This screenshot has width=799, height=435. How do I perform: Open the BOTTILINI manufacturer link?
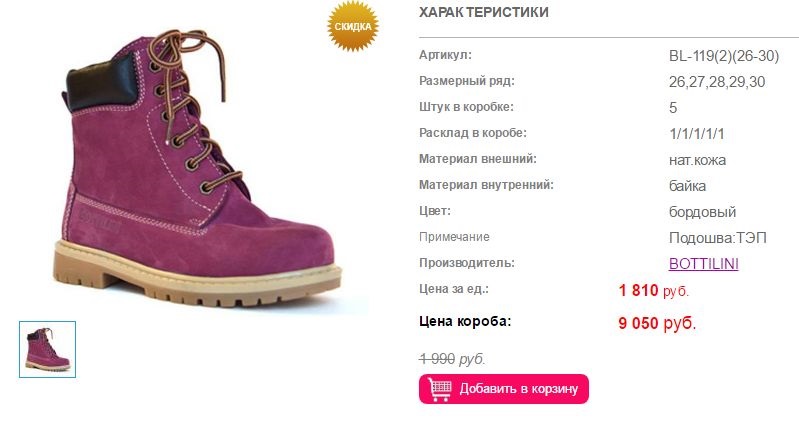coord(703,264)
